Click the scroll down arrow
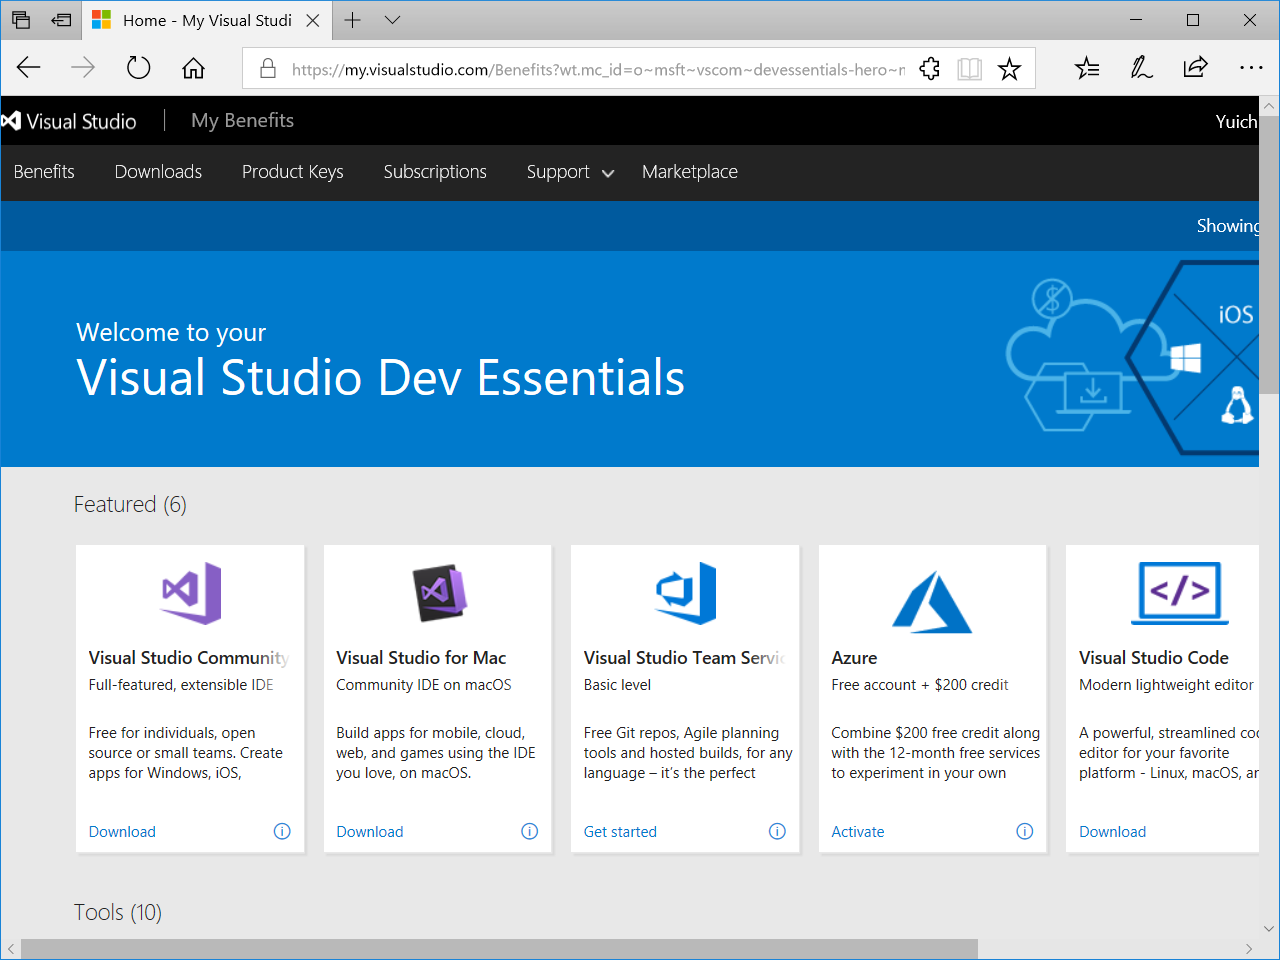 pyautogui.click(x=1269, y=929)
